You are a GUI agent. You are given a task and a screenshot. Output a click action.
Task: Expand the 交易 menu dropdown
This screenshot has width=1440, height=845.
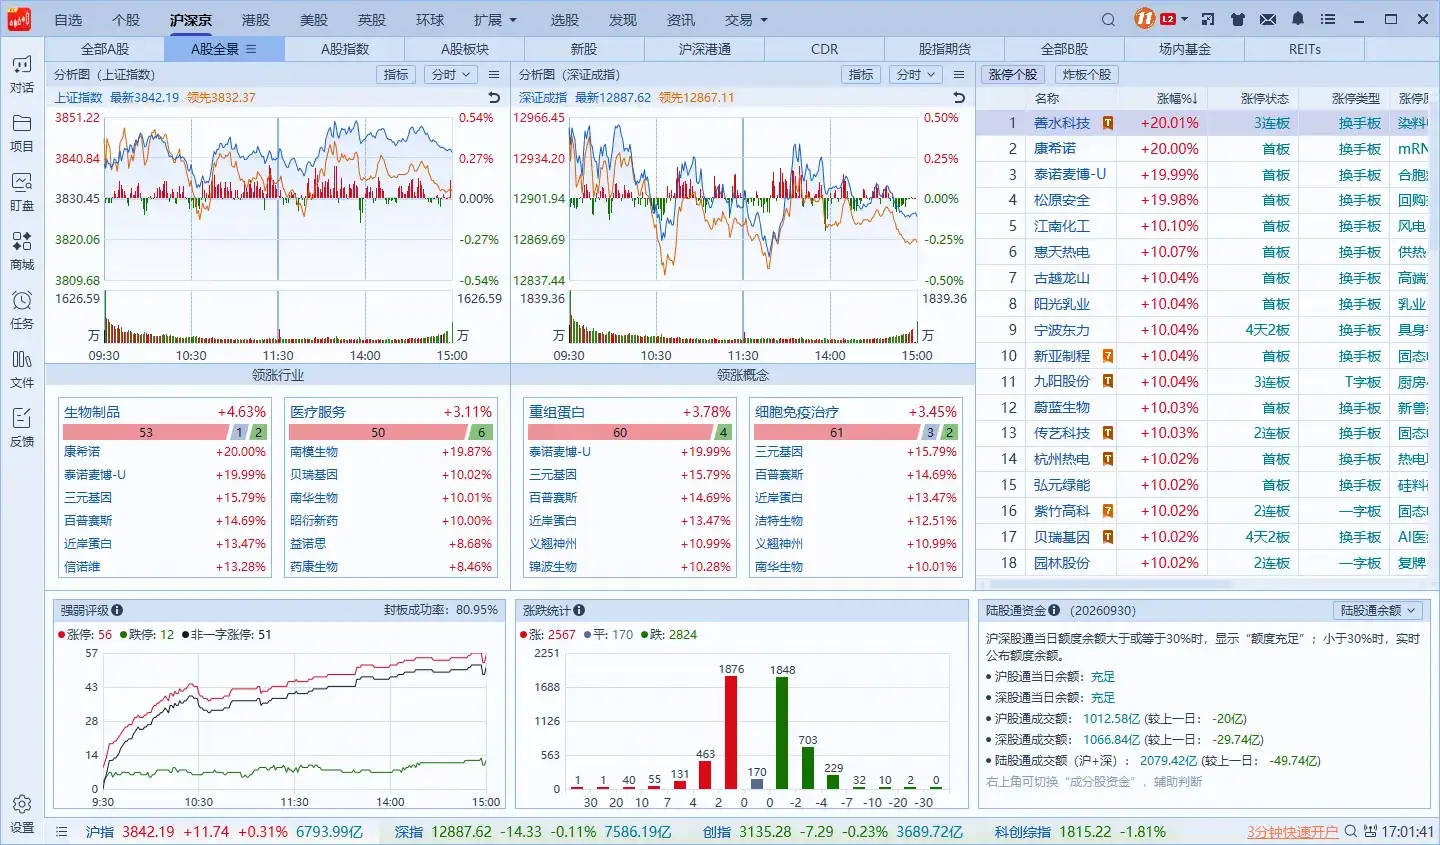pos(746,20)
